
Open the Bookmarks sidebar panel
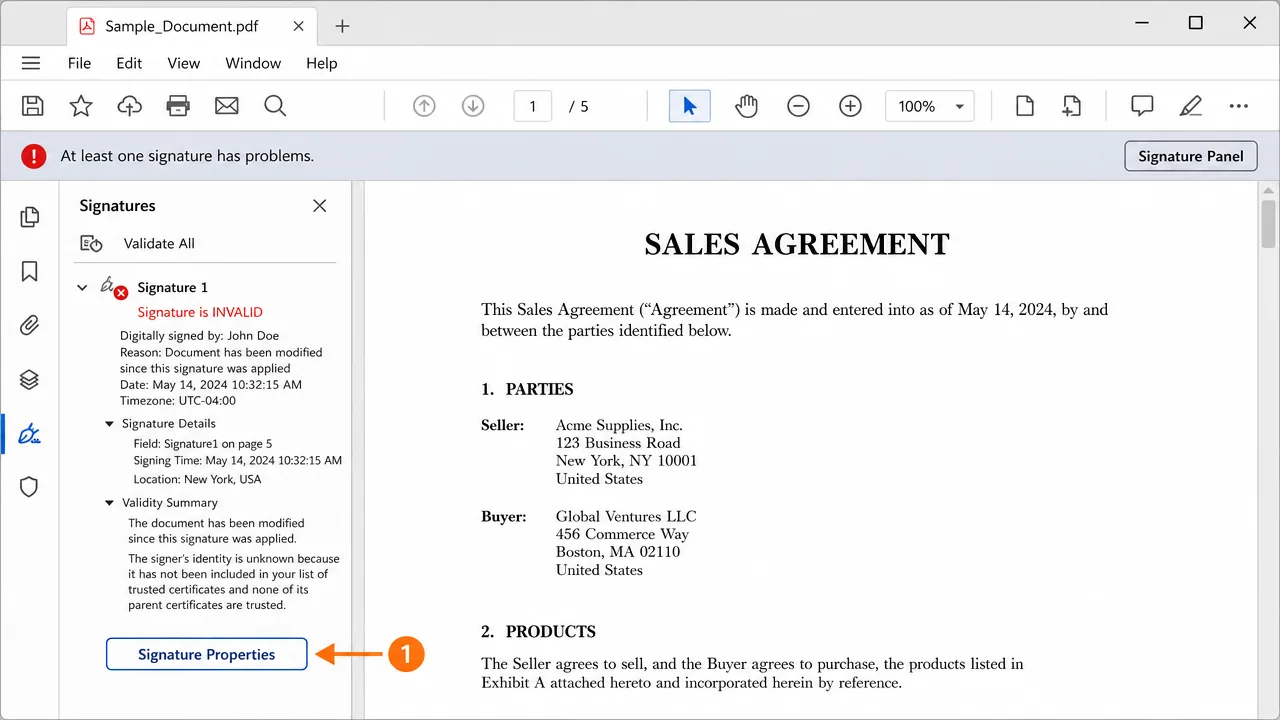(29, 271)
